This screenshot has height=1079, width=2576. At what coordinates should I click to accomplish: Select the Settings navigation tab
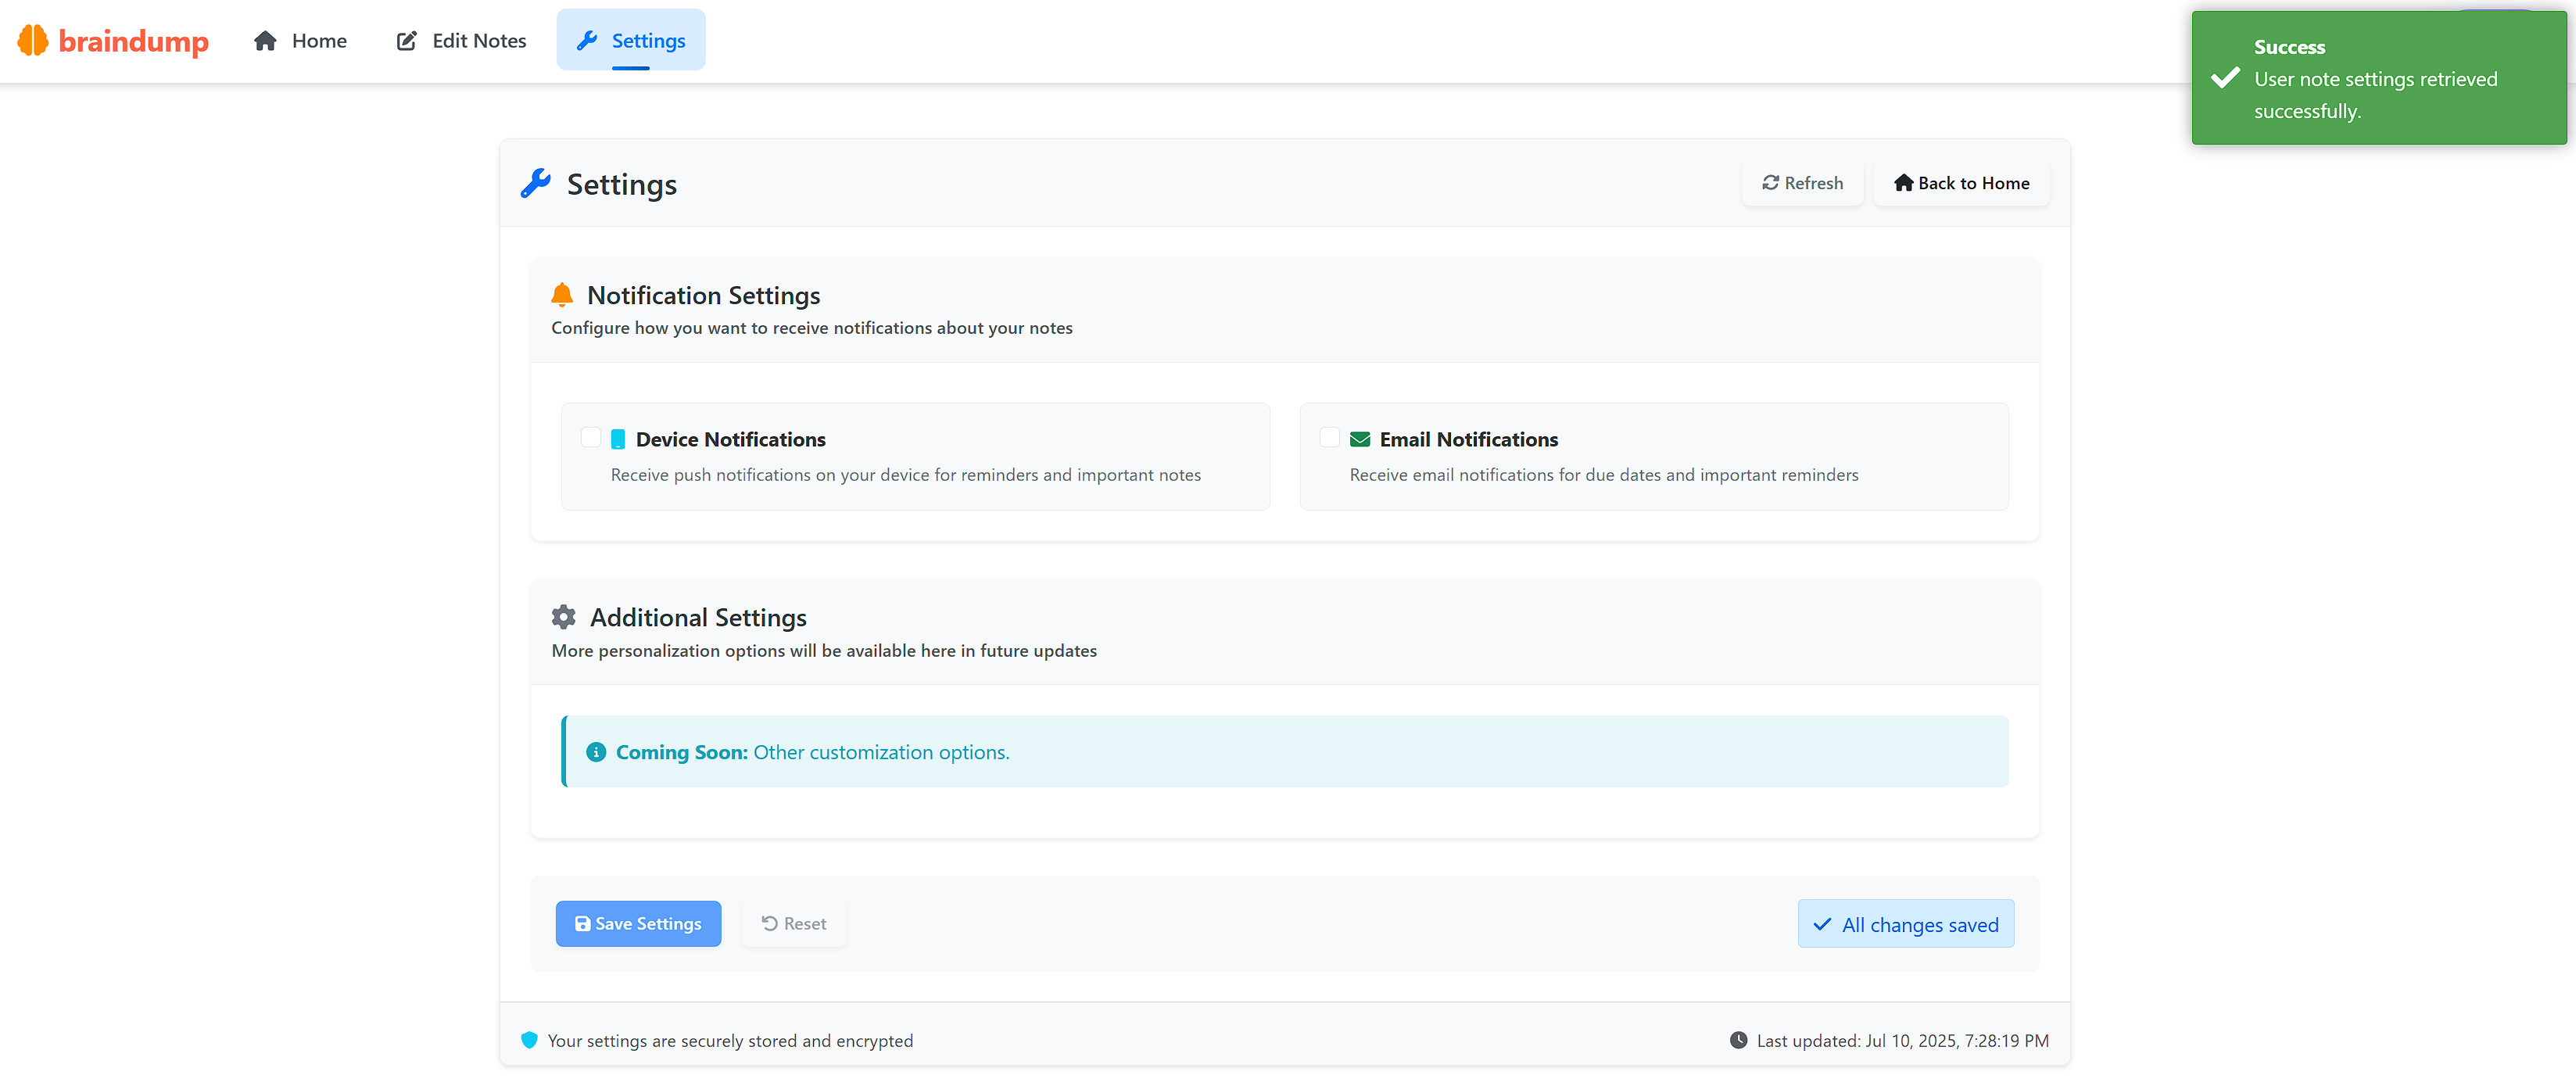[x=631, y=41]
